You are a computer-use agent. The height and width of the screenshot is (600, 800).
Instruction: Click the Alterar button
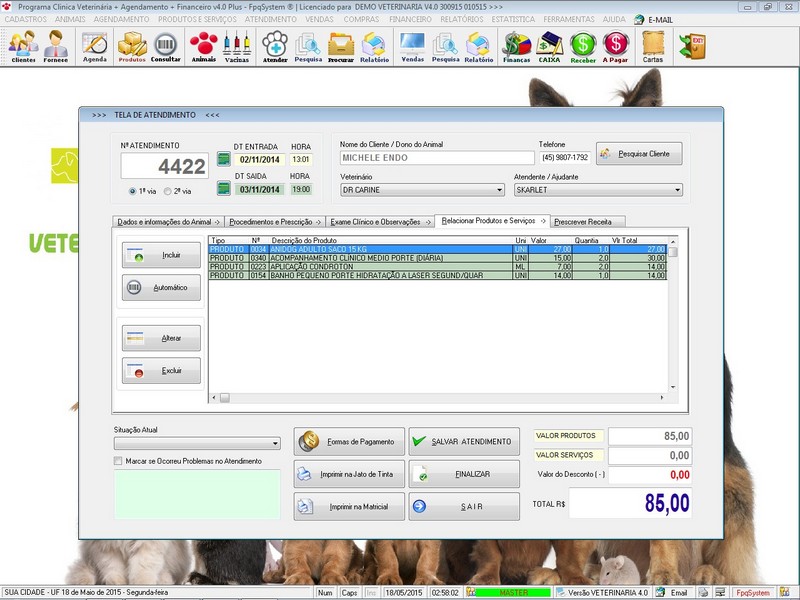(161, 338)
